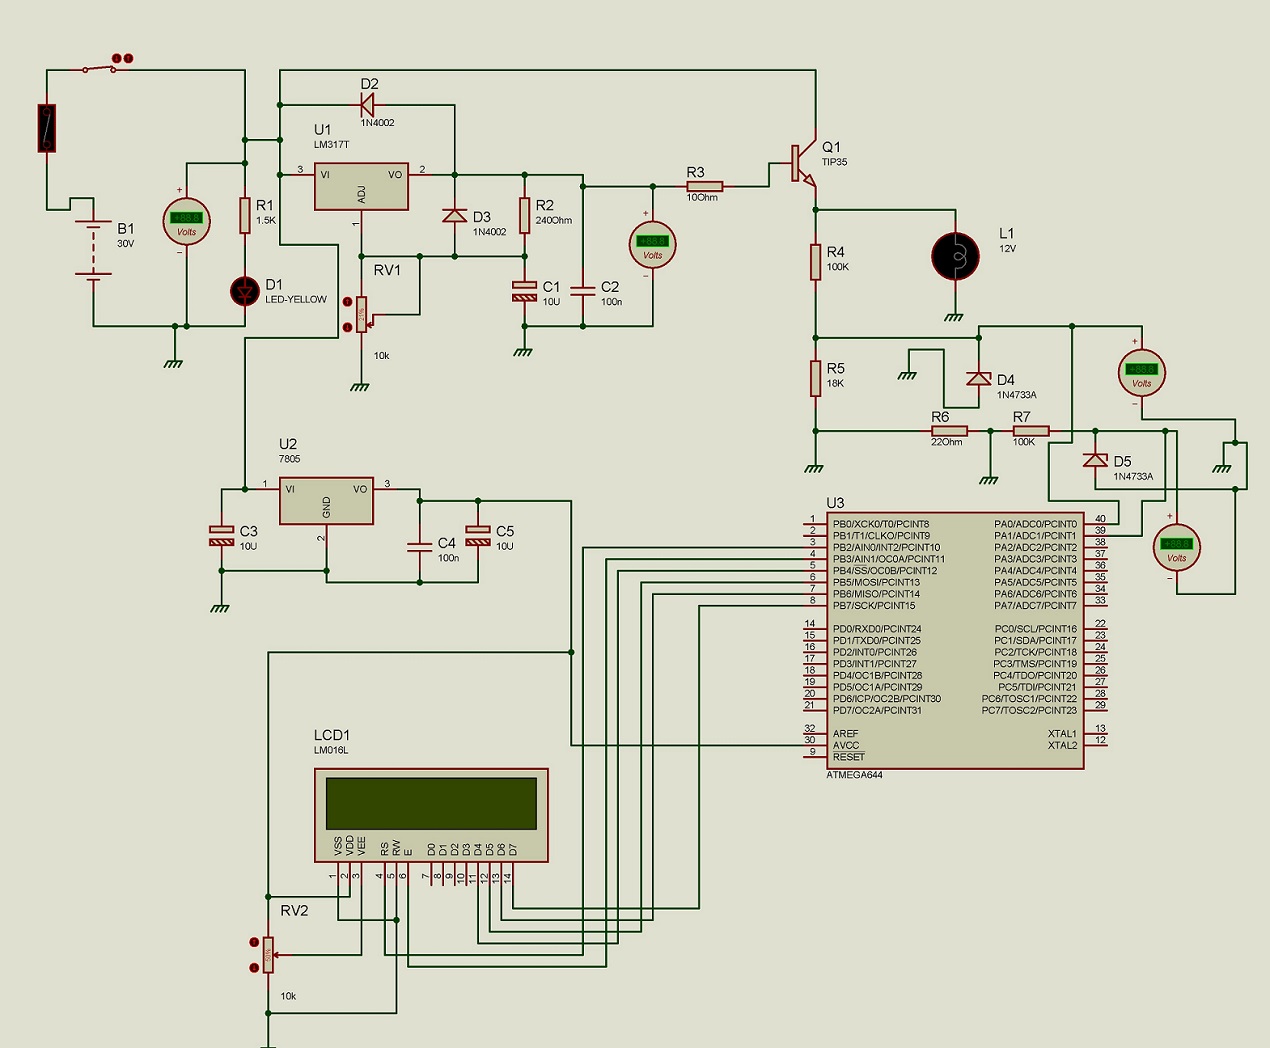Select the voltmeter beside the PA0 pins

tap(1177, 548)
